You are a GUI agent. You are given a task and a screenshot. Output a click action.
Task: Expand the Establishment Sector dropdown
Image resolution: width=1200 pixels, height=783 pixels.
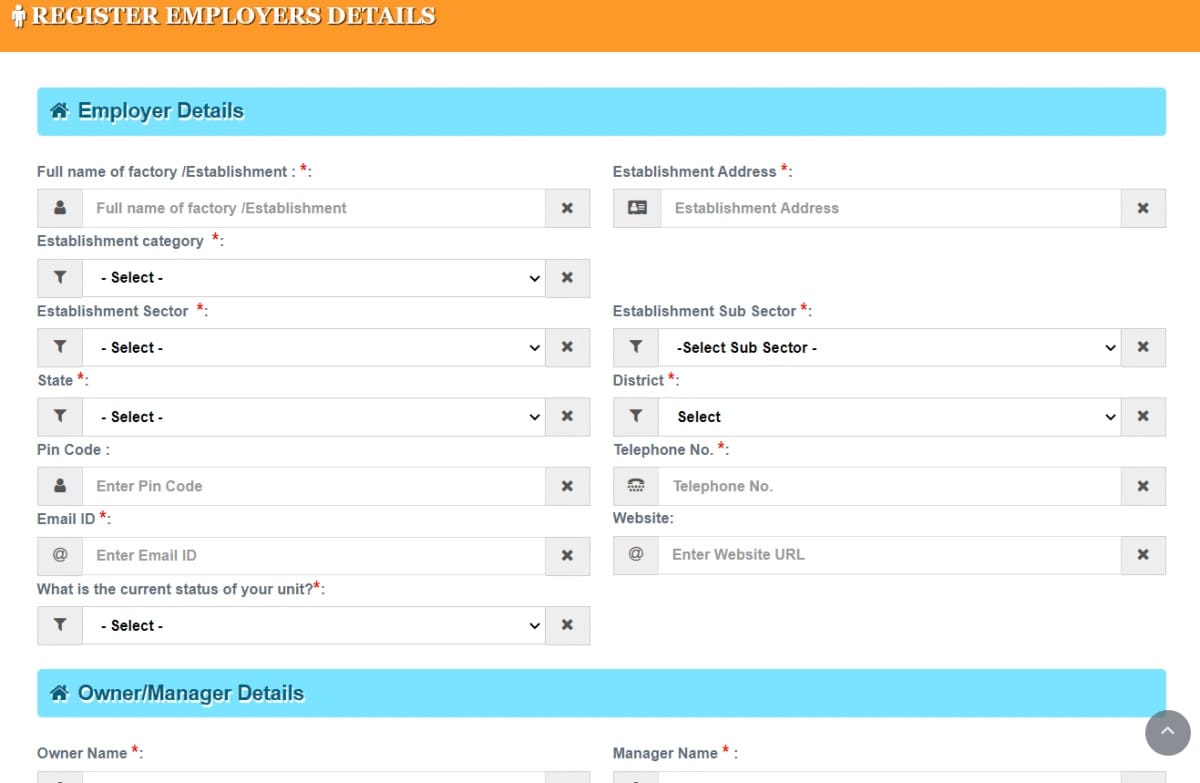click(x=313, y=348)
